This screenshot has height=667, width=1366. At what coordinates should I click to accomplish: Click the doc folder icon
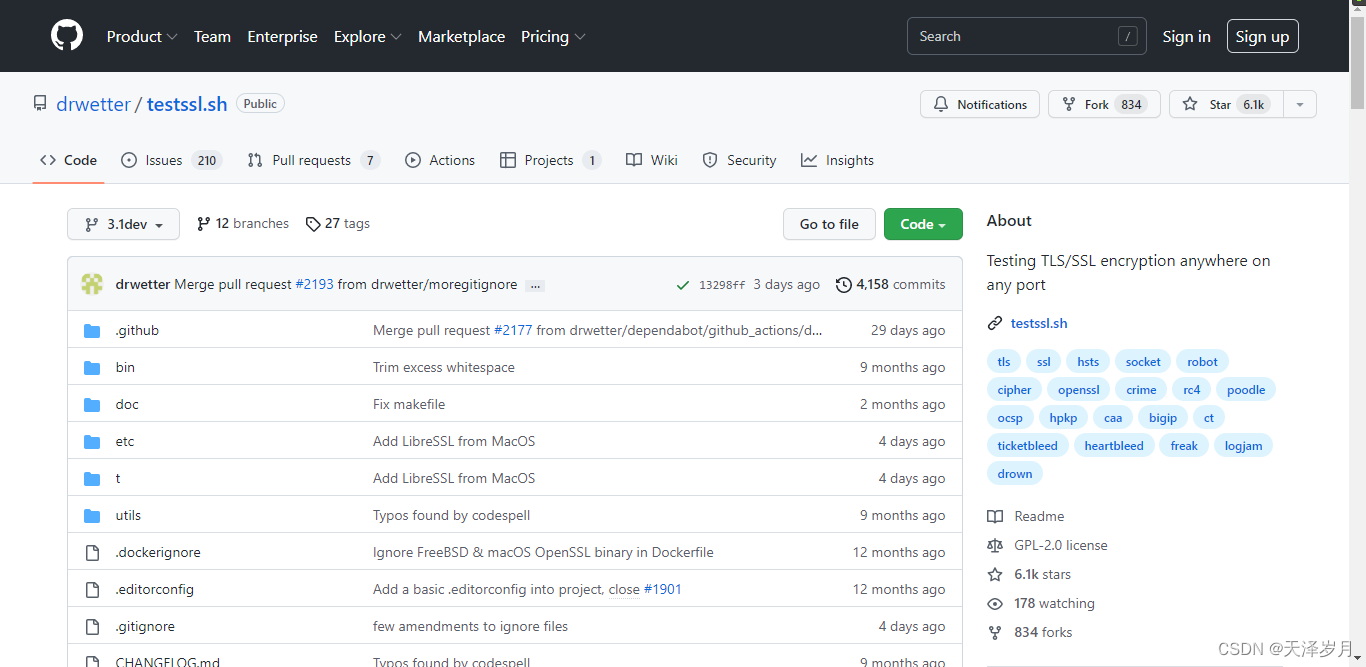pyautogui.click(x=92, y=404)
